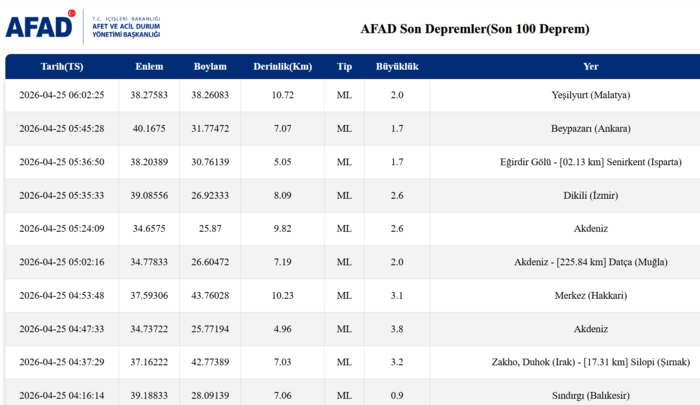Click depth value 5.05
This screenshot has height=405, width=700.
tap(283, 162)
